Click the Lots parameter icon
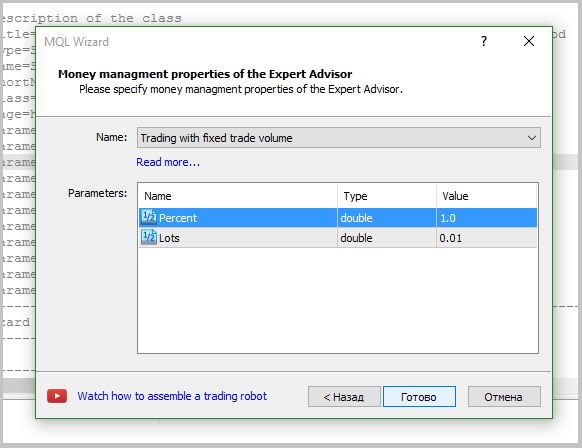The image size is (582, 448). [149, 237]
